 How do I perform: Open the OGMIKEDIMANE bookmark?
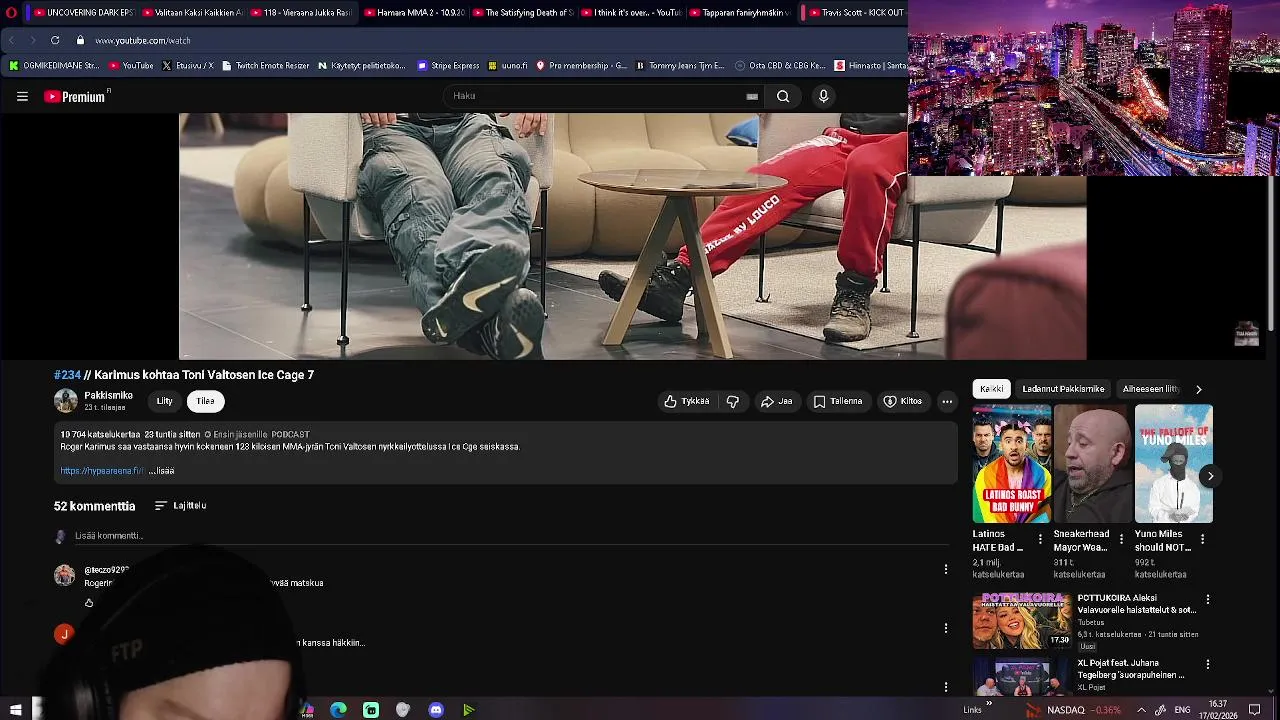(54, 66)
